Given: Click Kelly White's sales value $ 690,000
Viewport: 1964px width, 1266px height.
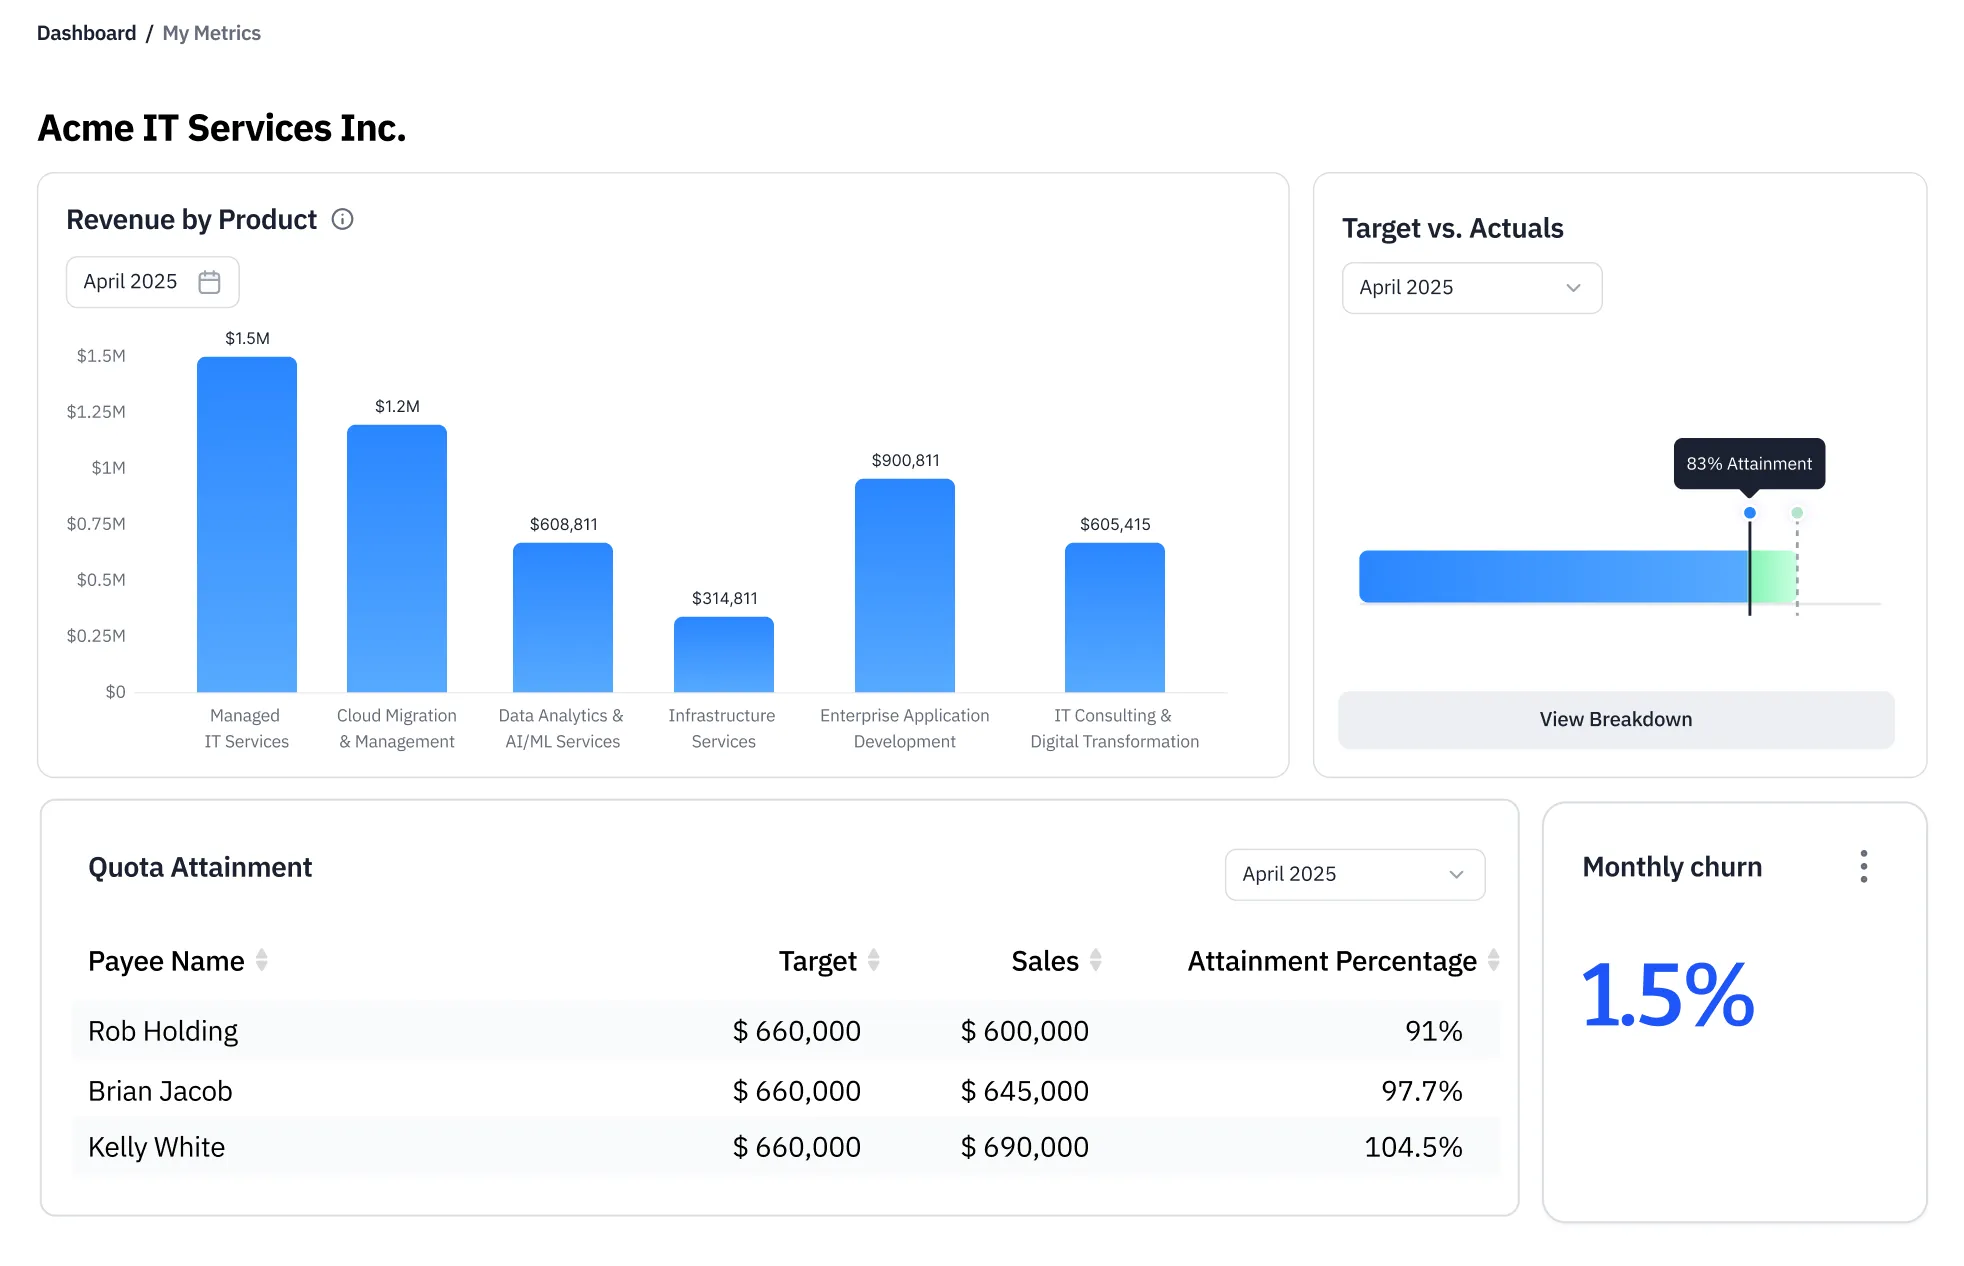Looking at the screenshot, I should [x=1025, y=1147].
